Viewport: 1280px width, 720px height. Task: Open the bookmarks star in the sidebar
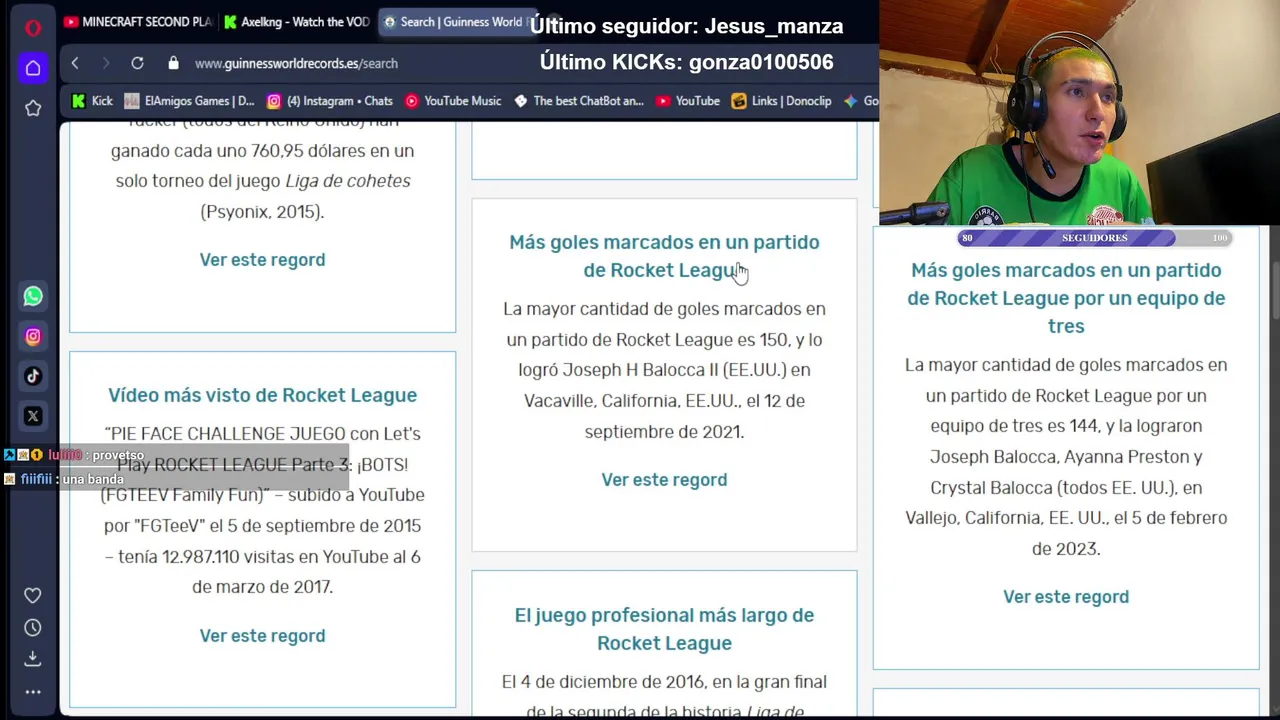click(33, 108)
